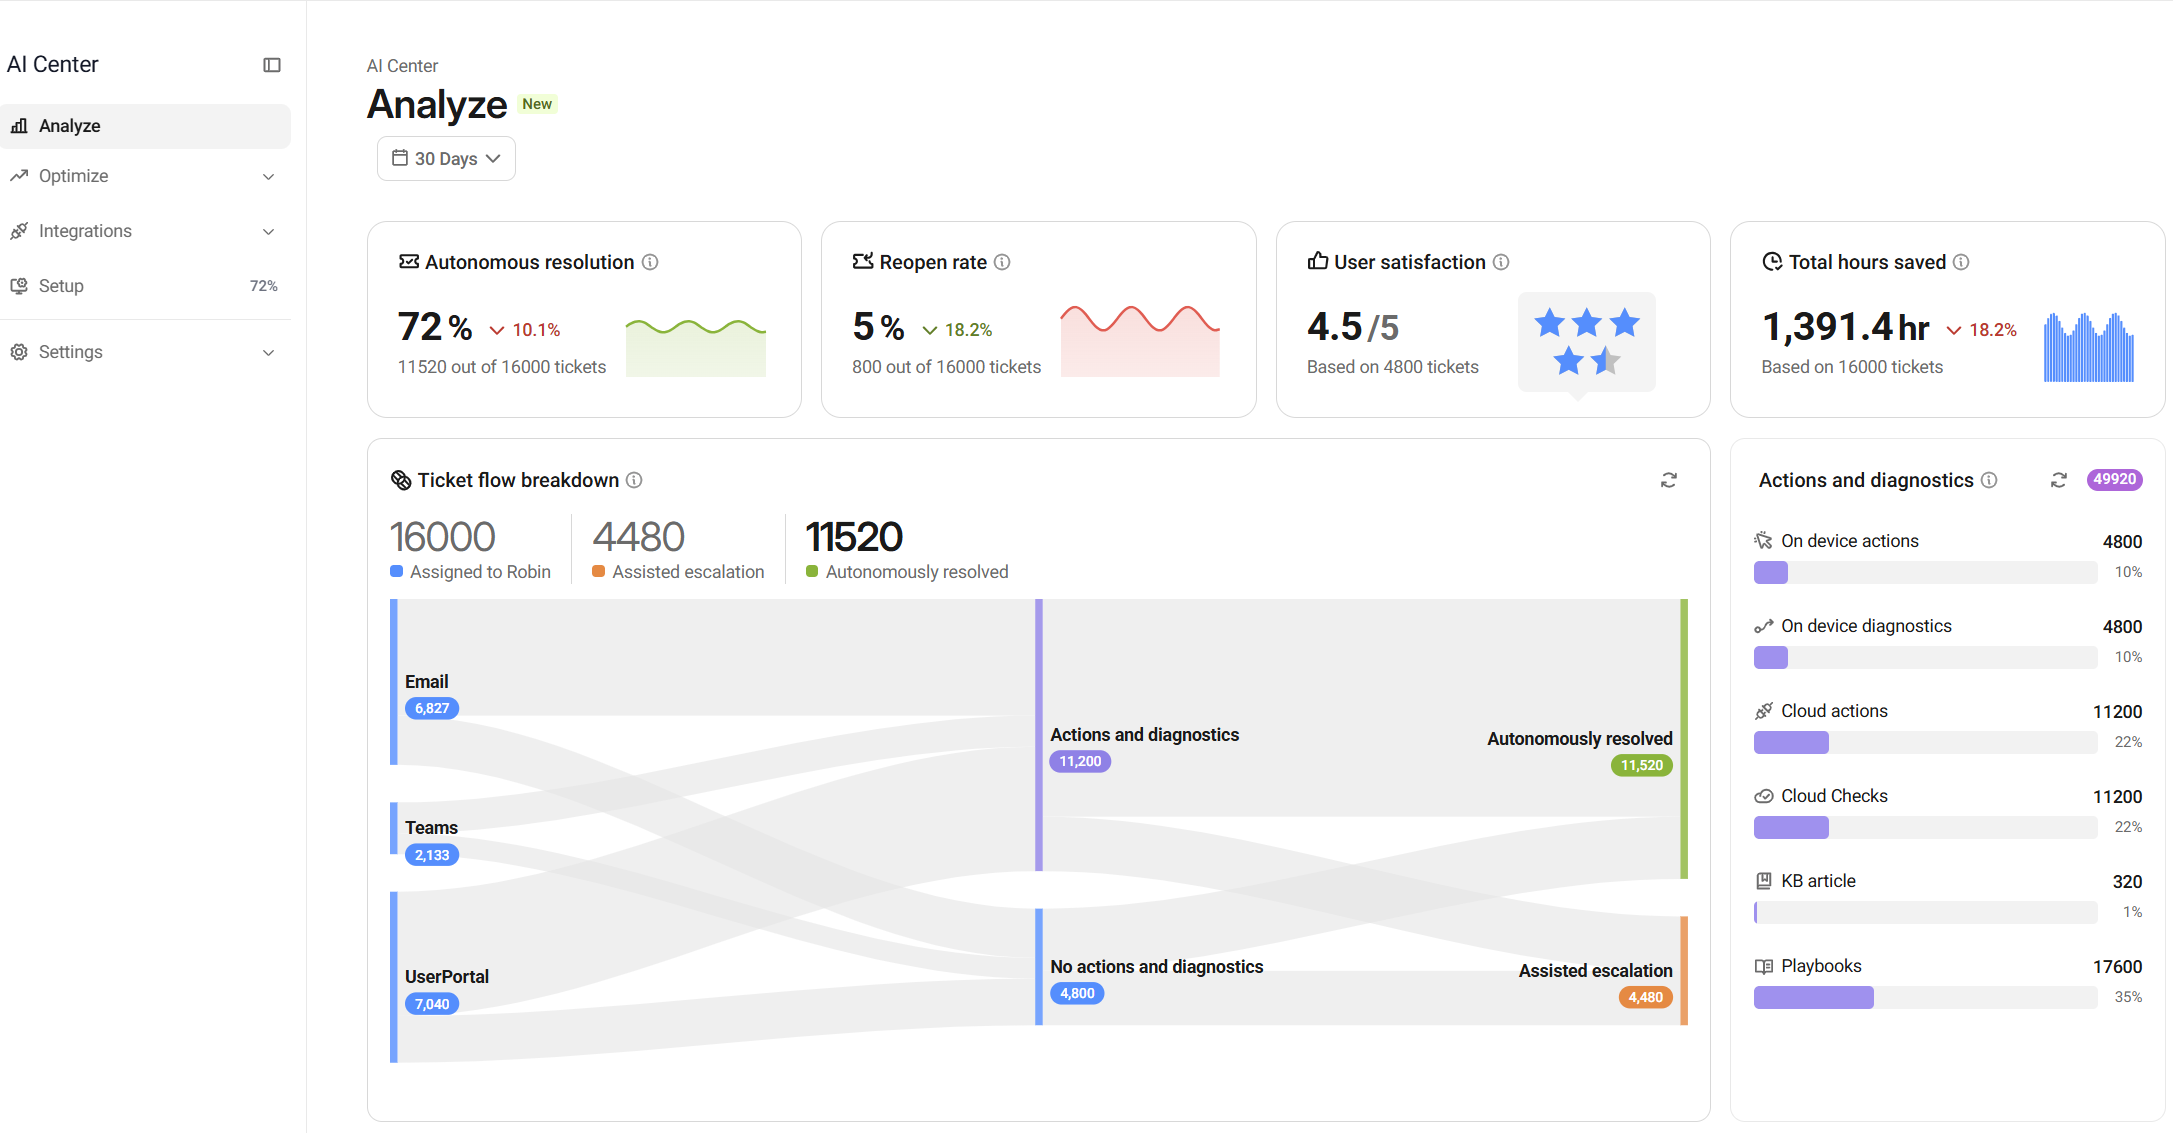Show info for Ticket flow breakdown
The width and height of the screenshot is (2173, 1133).
point(634,480)
